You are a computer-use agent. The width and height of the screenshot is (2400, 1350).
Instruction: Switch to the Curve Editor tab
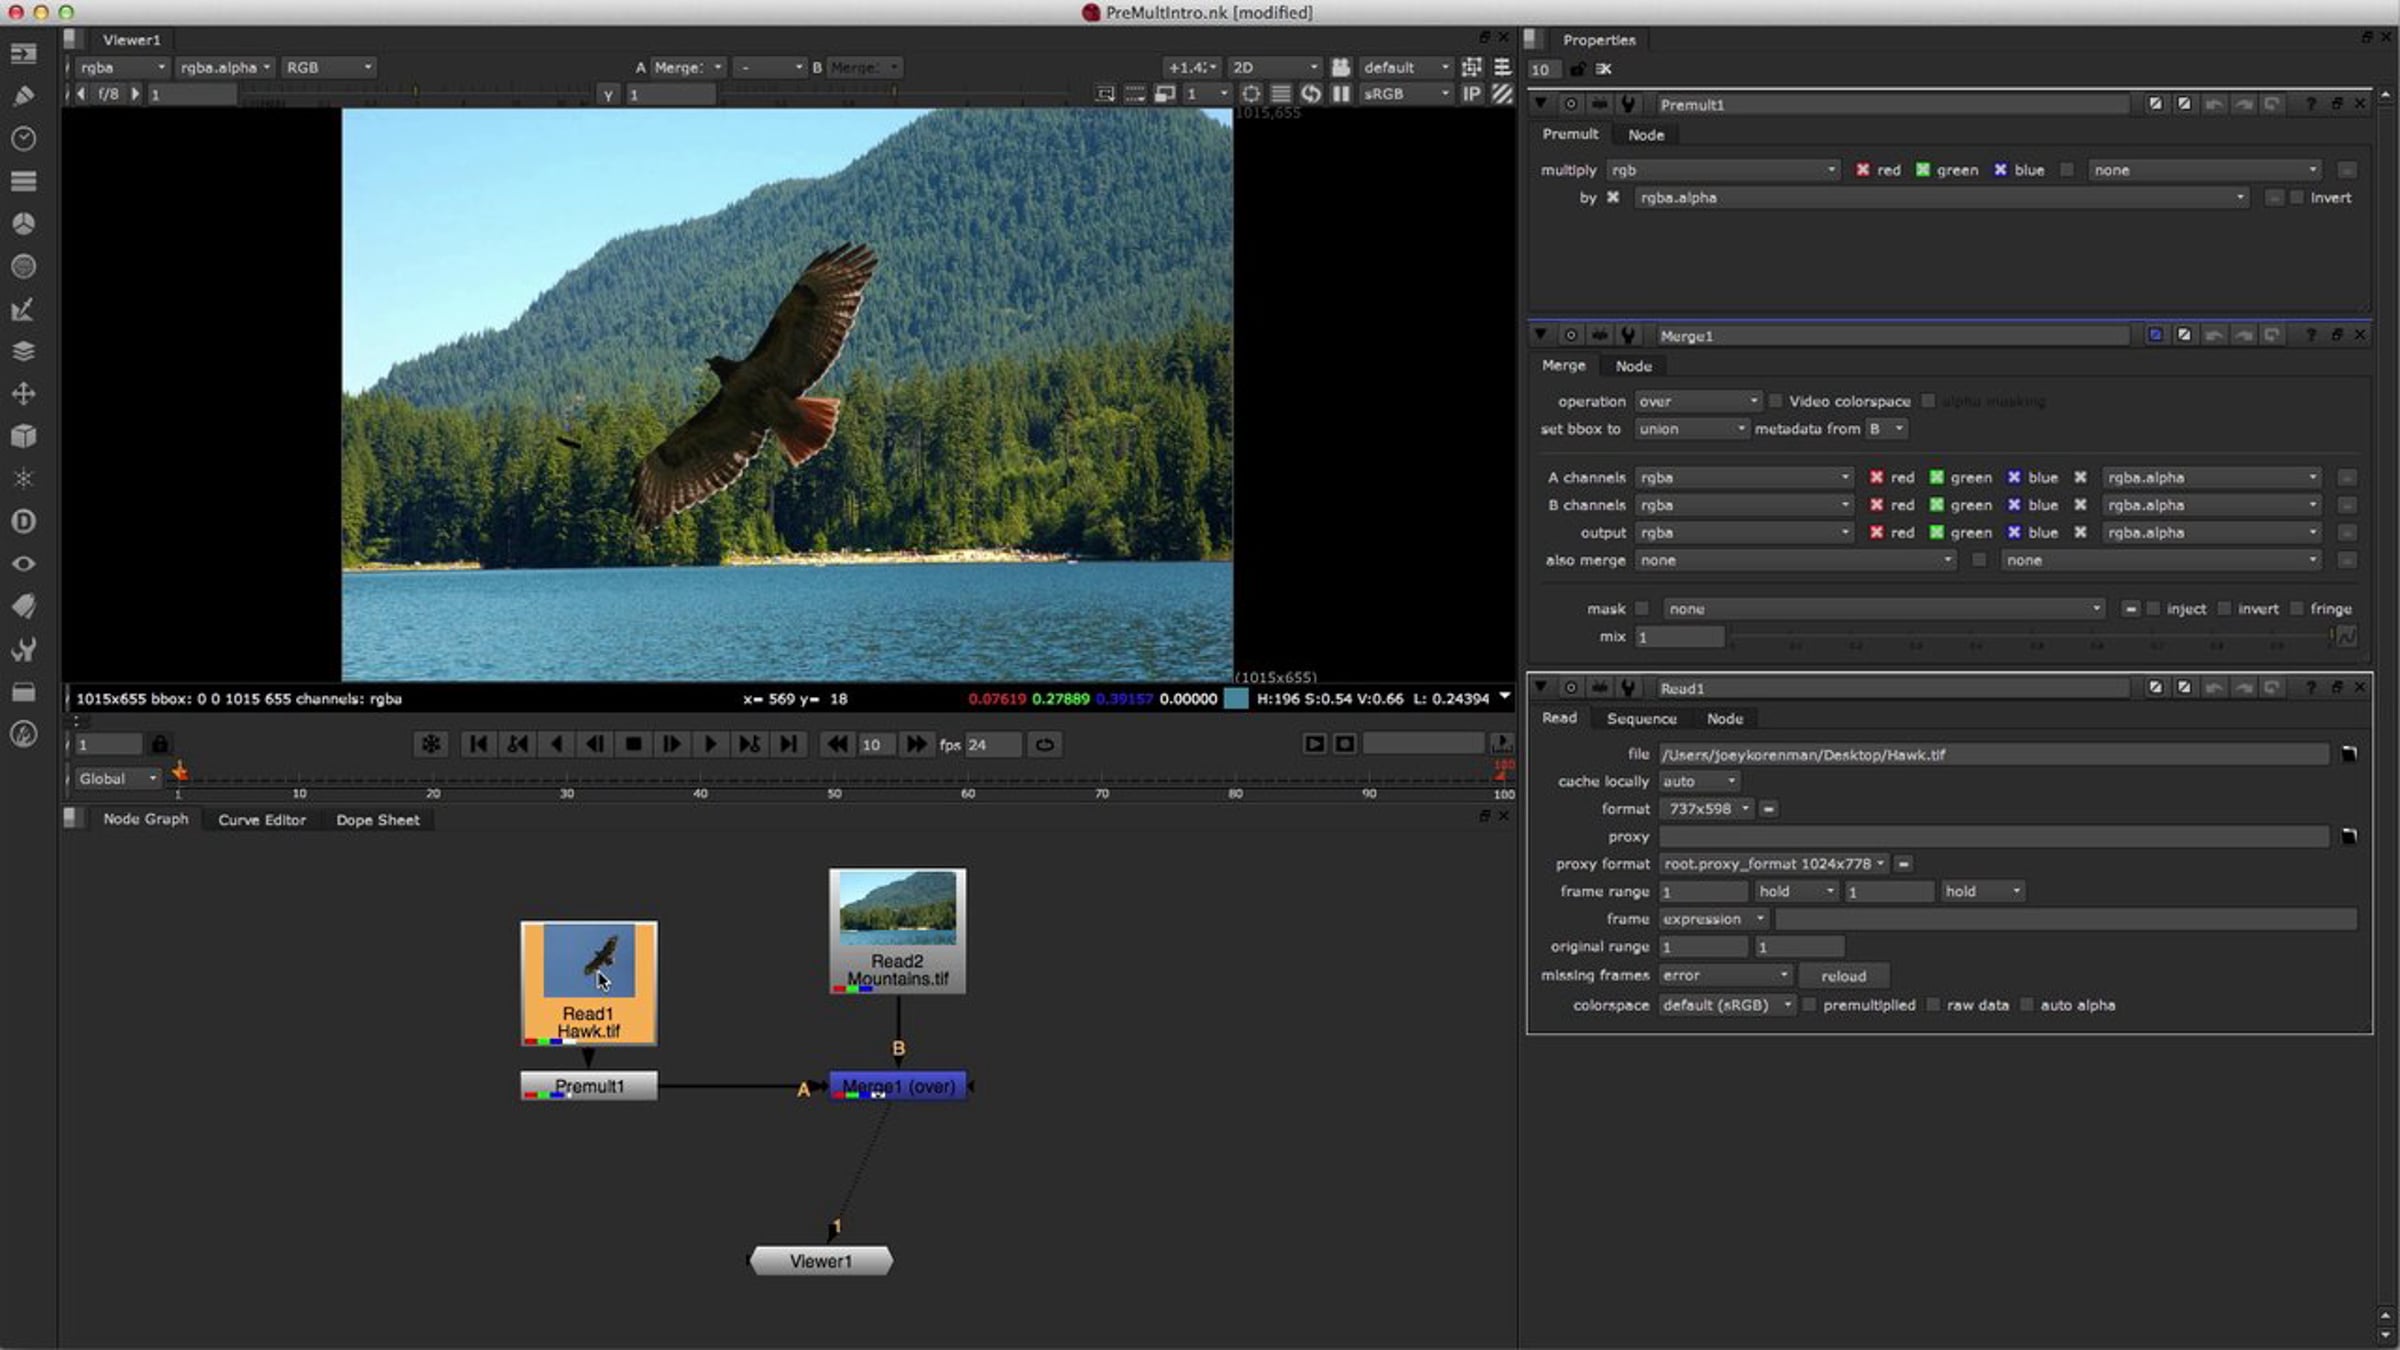pos(262,820)
